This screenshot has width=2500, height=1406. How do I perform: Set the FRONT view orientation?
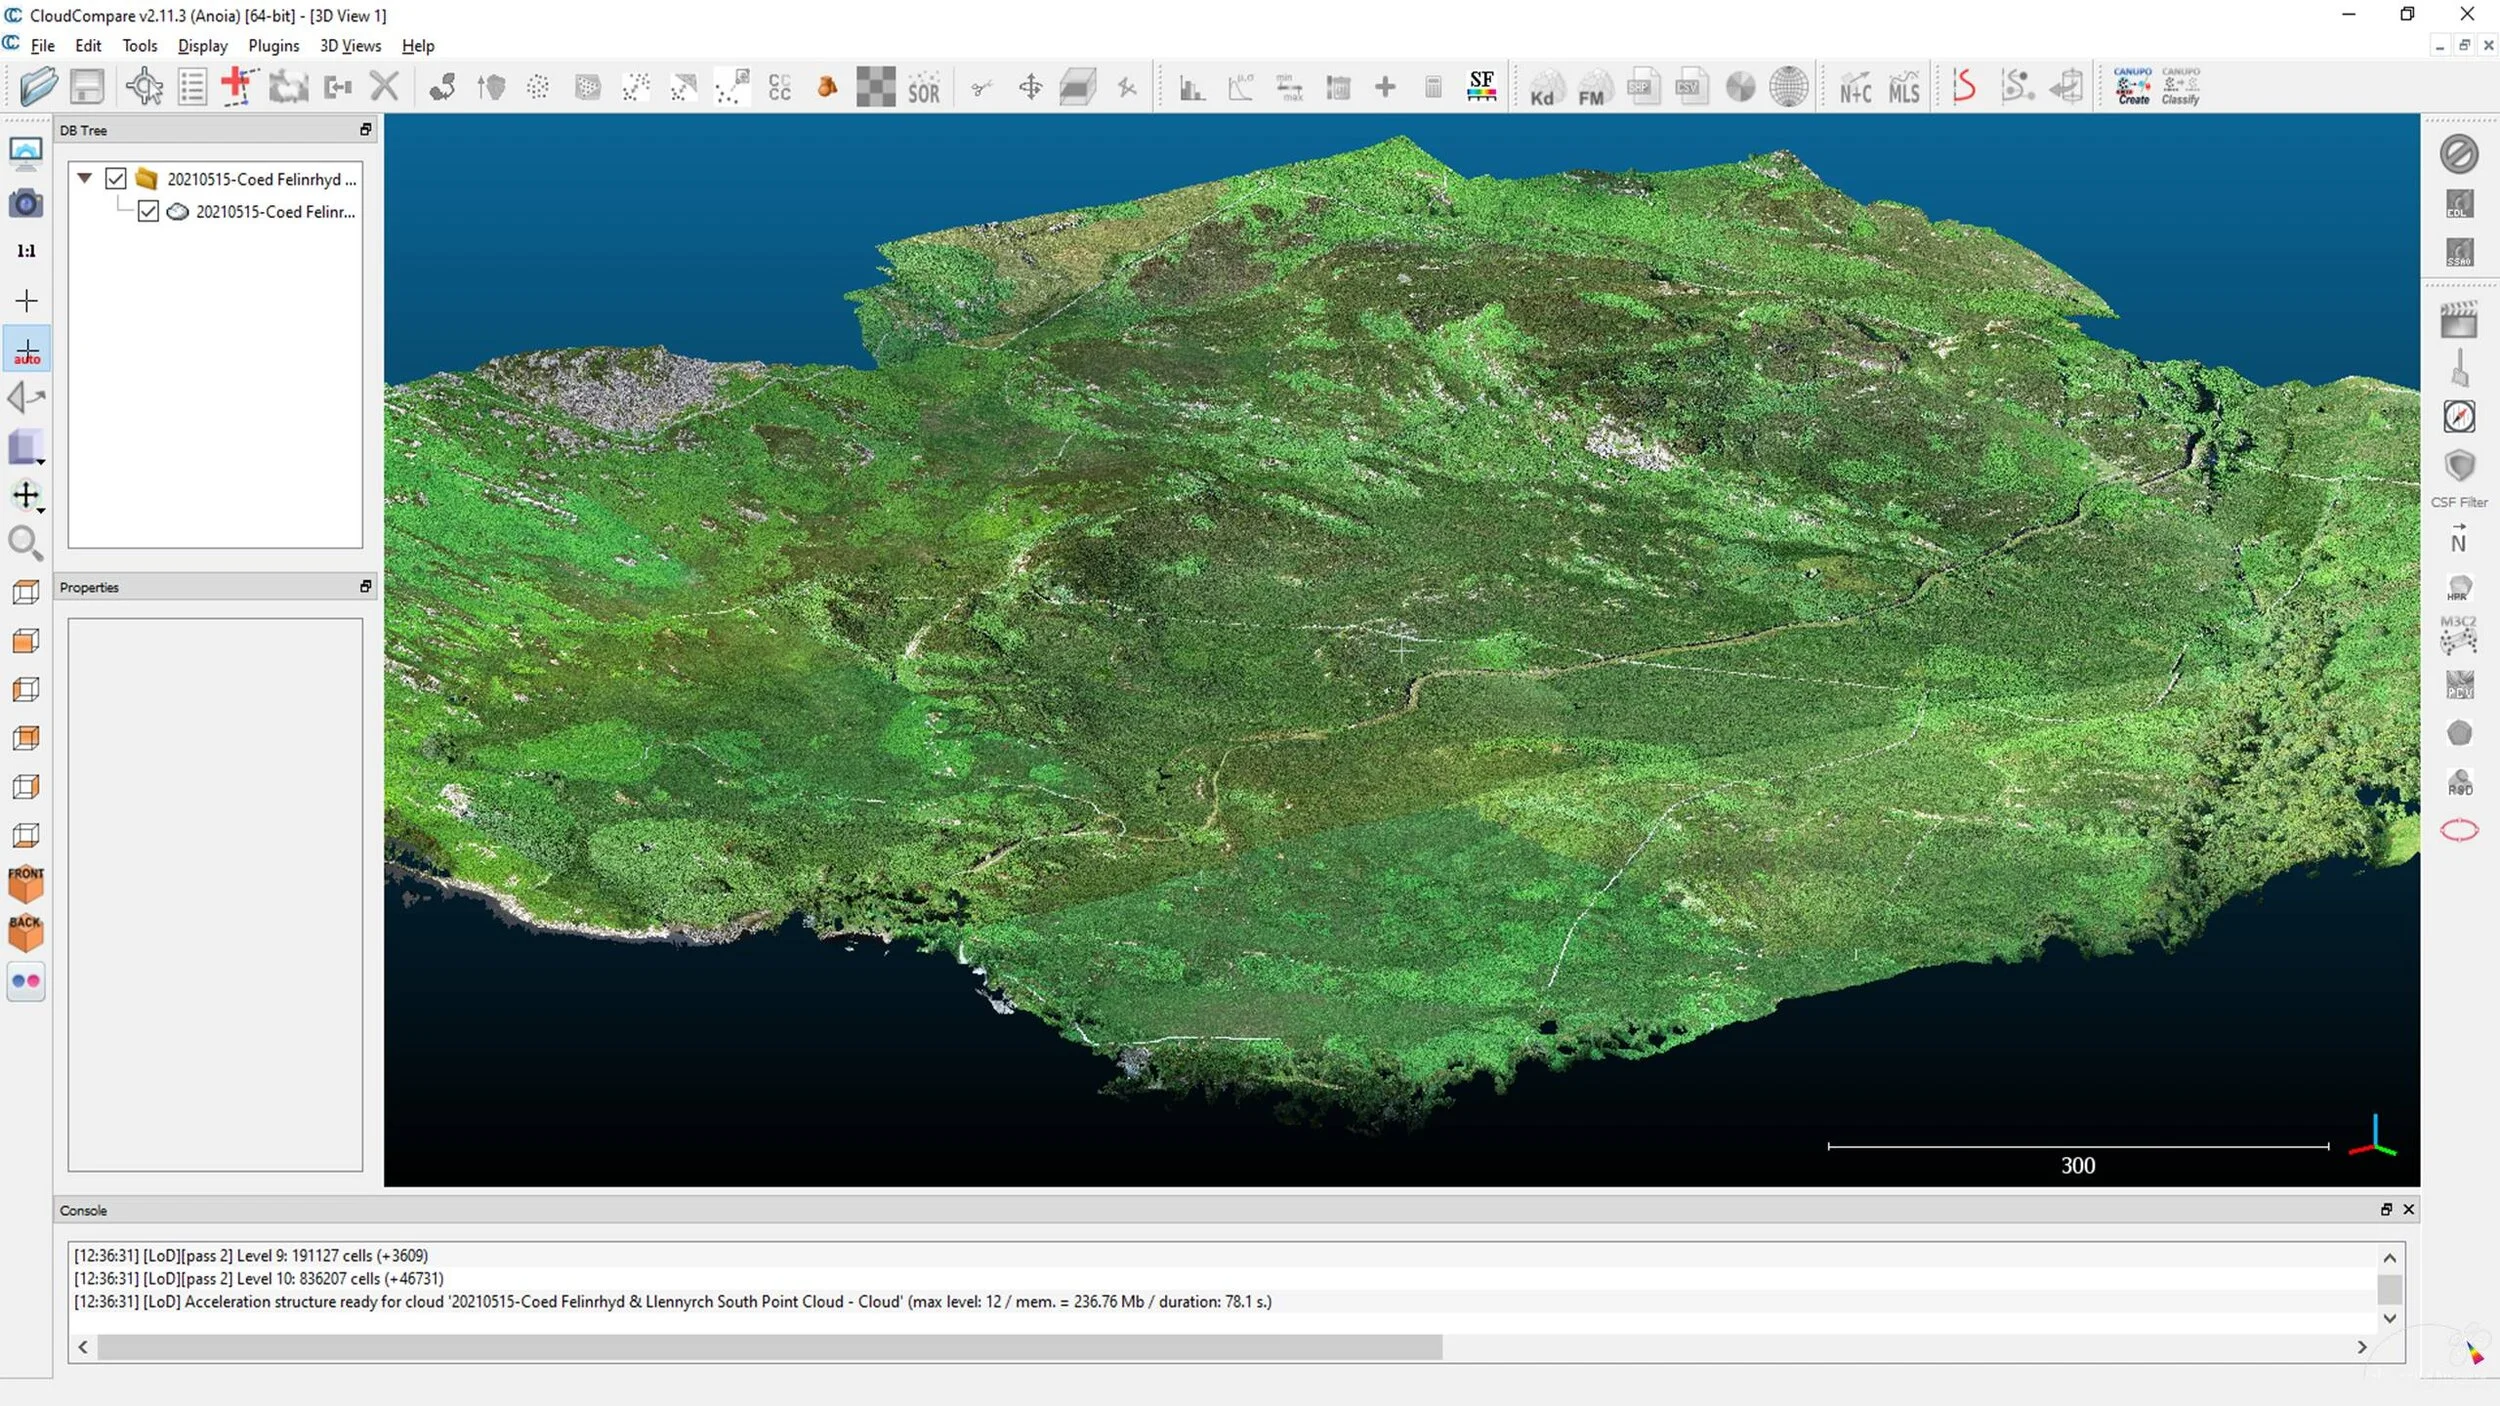point(26,884)
